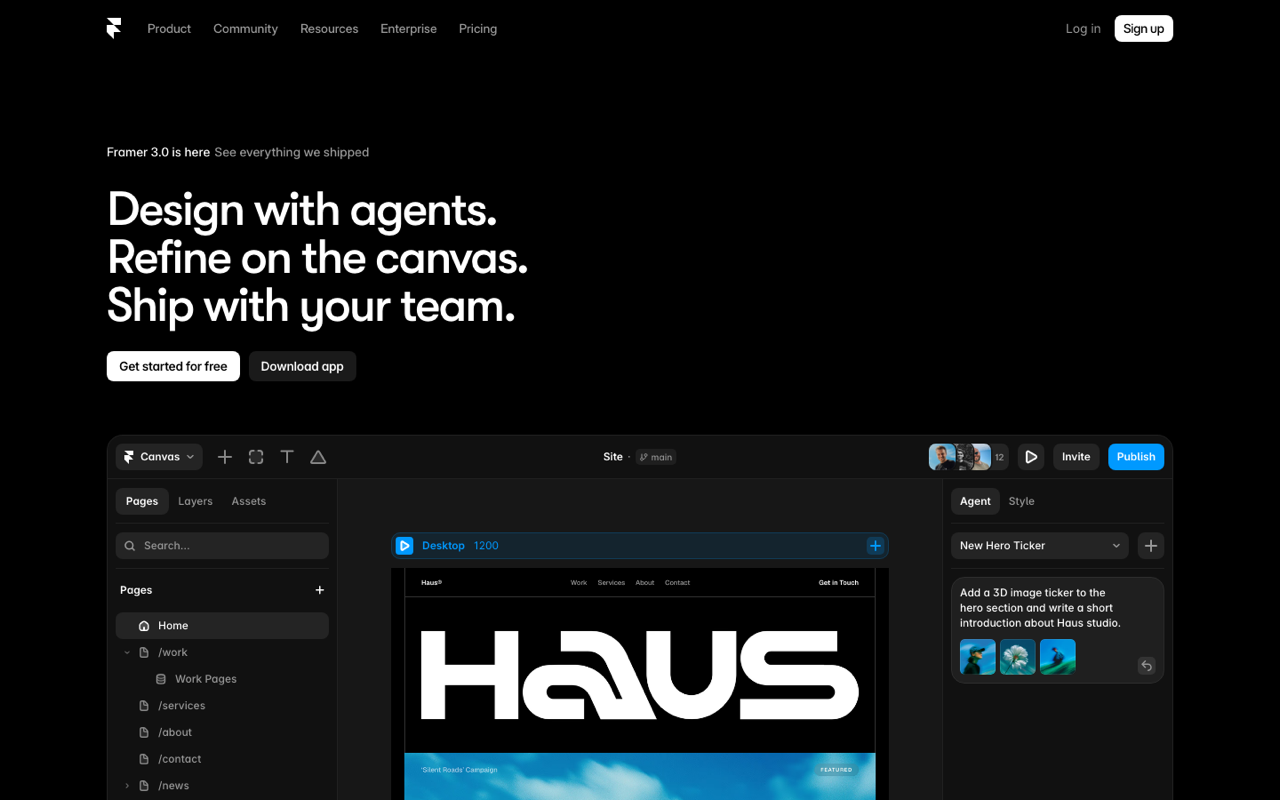Click the 1200 width value
The height and width of the screenshot is (800, 1280).
click(486, 546)
